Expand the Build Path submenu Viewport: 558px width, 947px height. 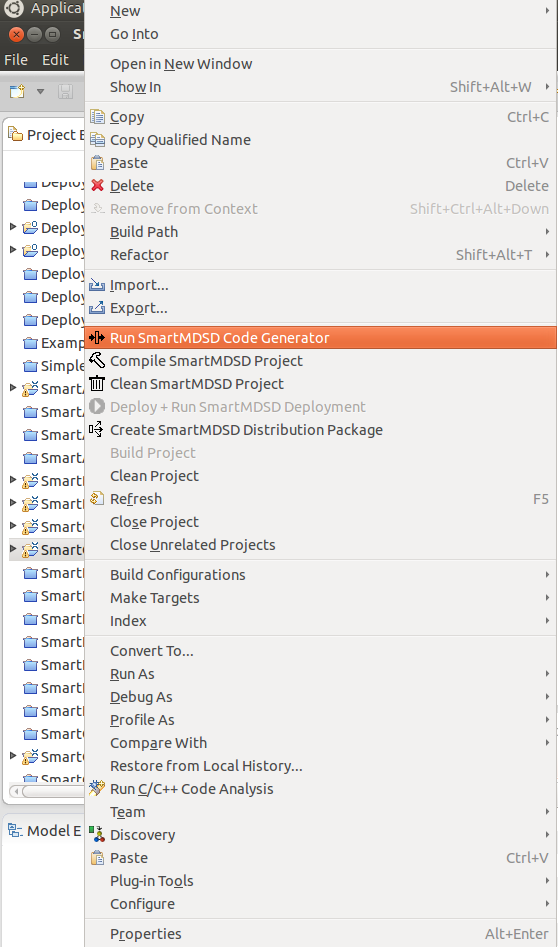320,232
